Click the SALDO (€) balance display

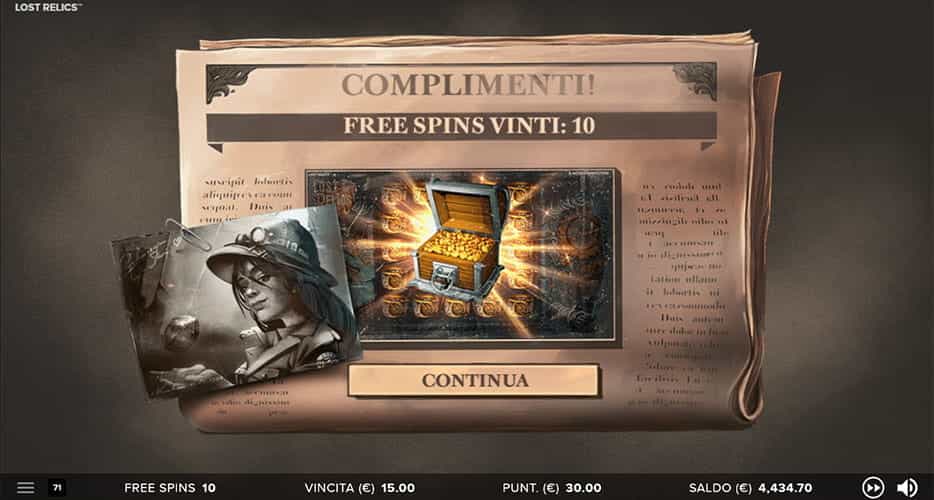tap(751, 488)
